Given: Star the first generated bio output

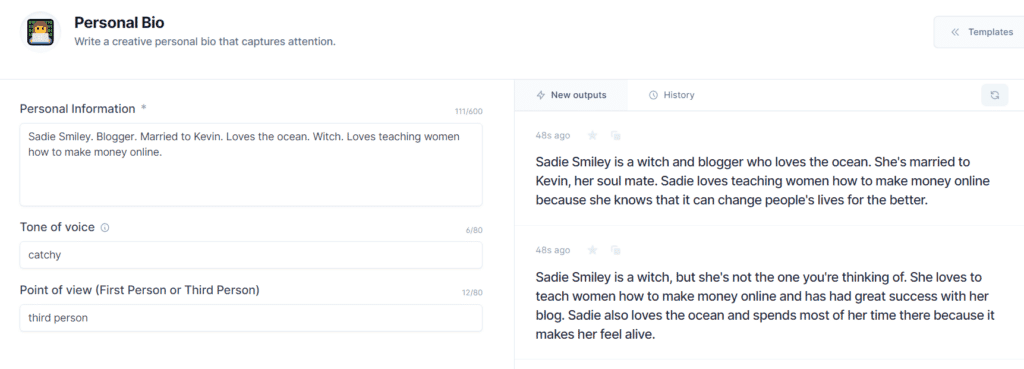Looking at the screenshot, I should pyautogui.click(x=592, y=135).
